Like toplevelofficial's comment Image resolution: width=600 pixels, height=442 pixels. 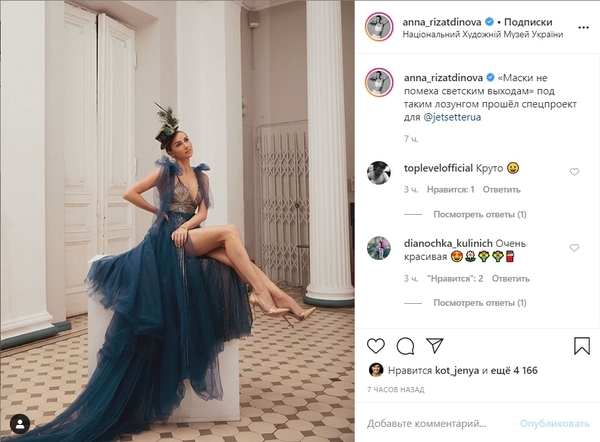coord(574,172)
